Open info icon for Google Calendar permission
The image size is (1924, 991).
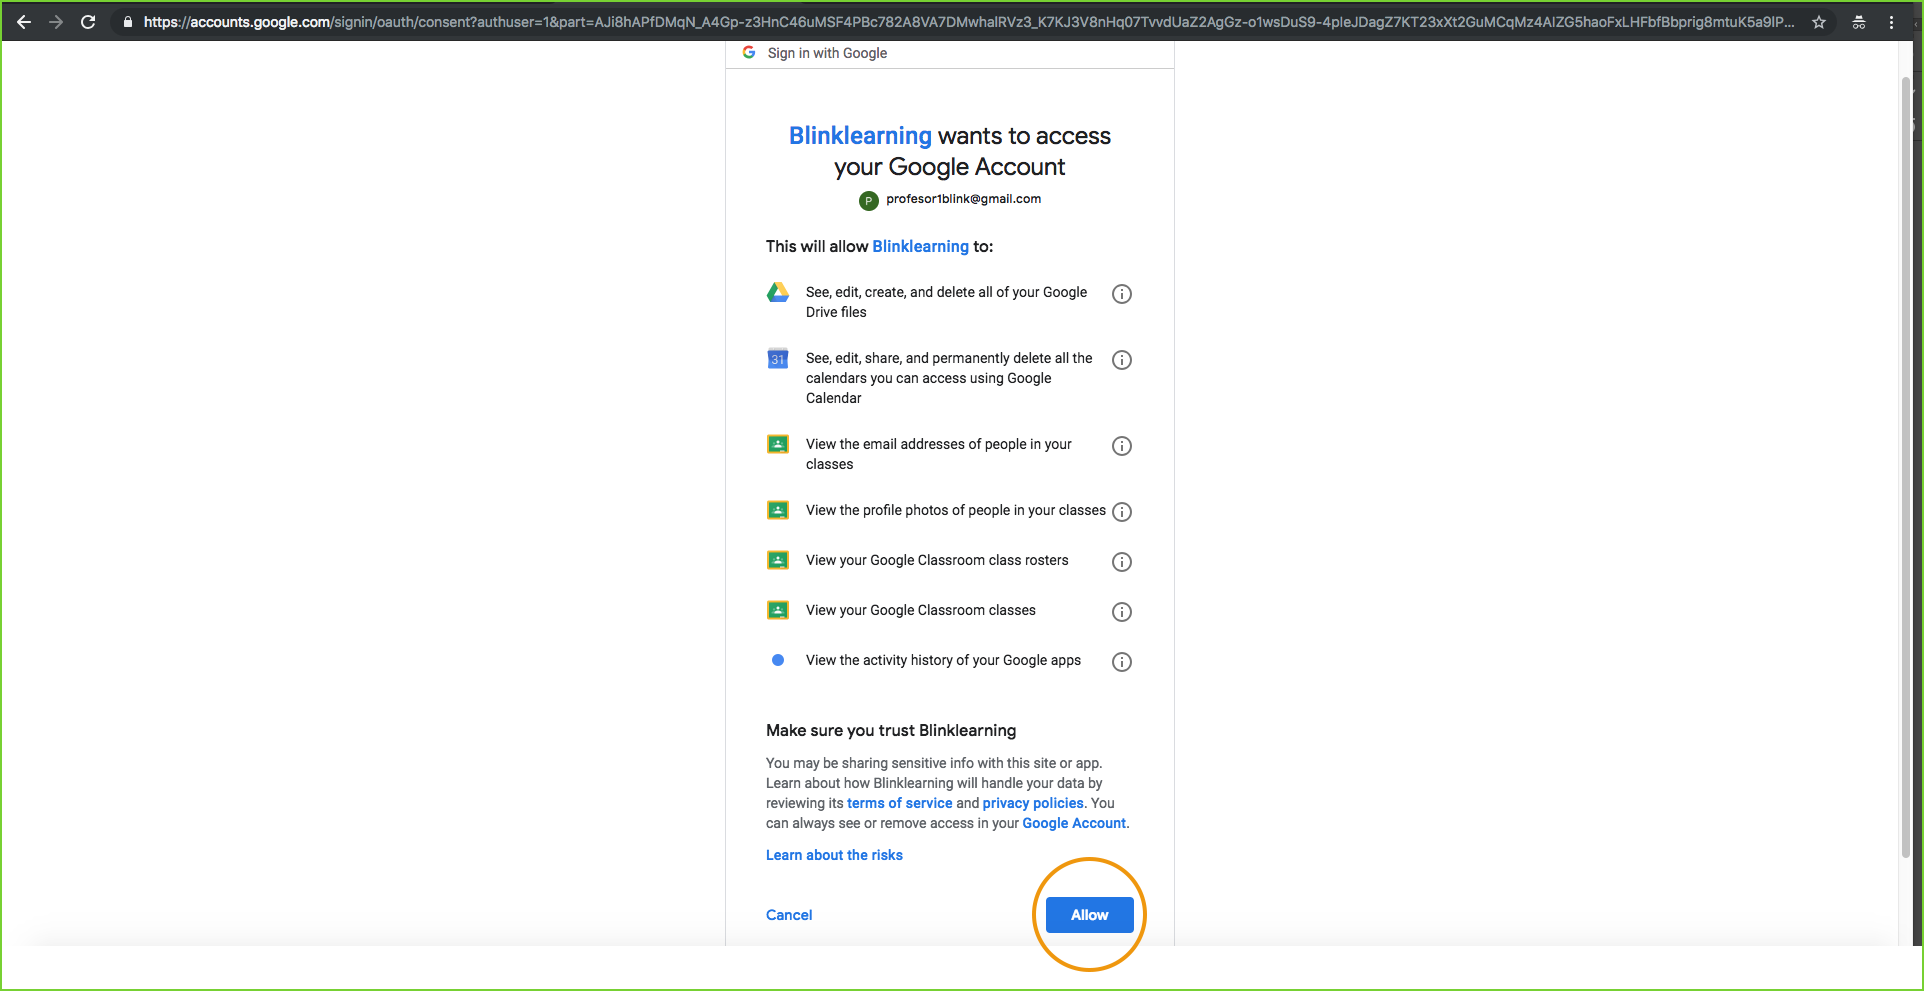(x=1122, y=360)
